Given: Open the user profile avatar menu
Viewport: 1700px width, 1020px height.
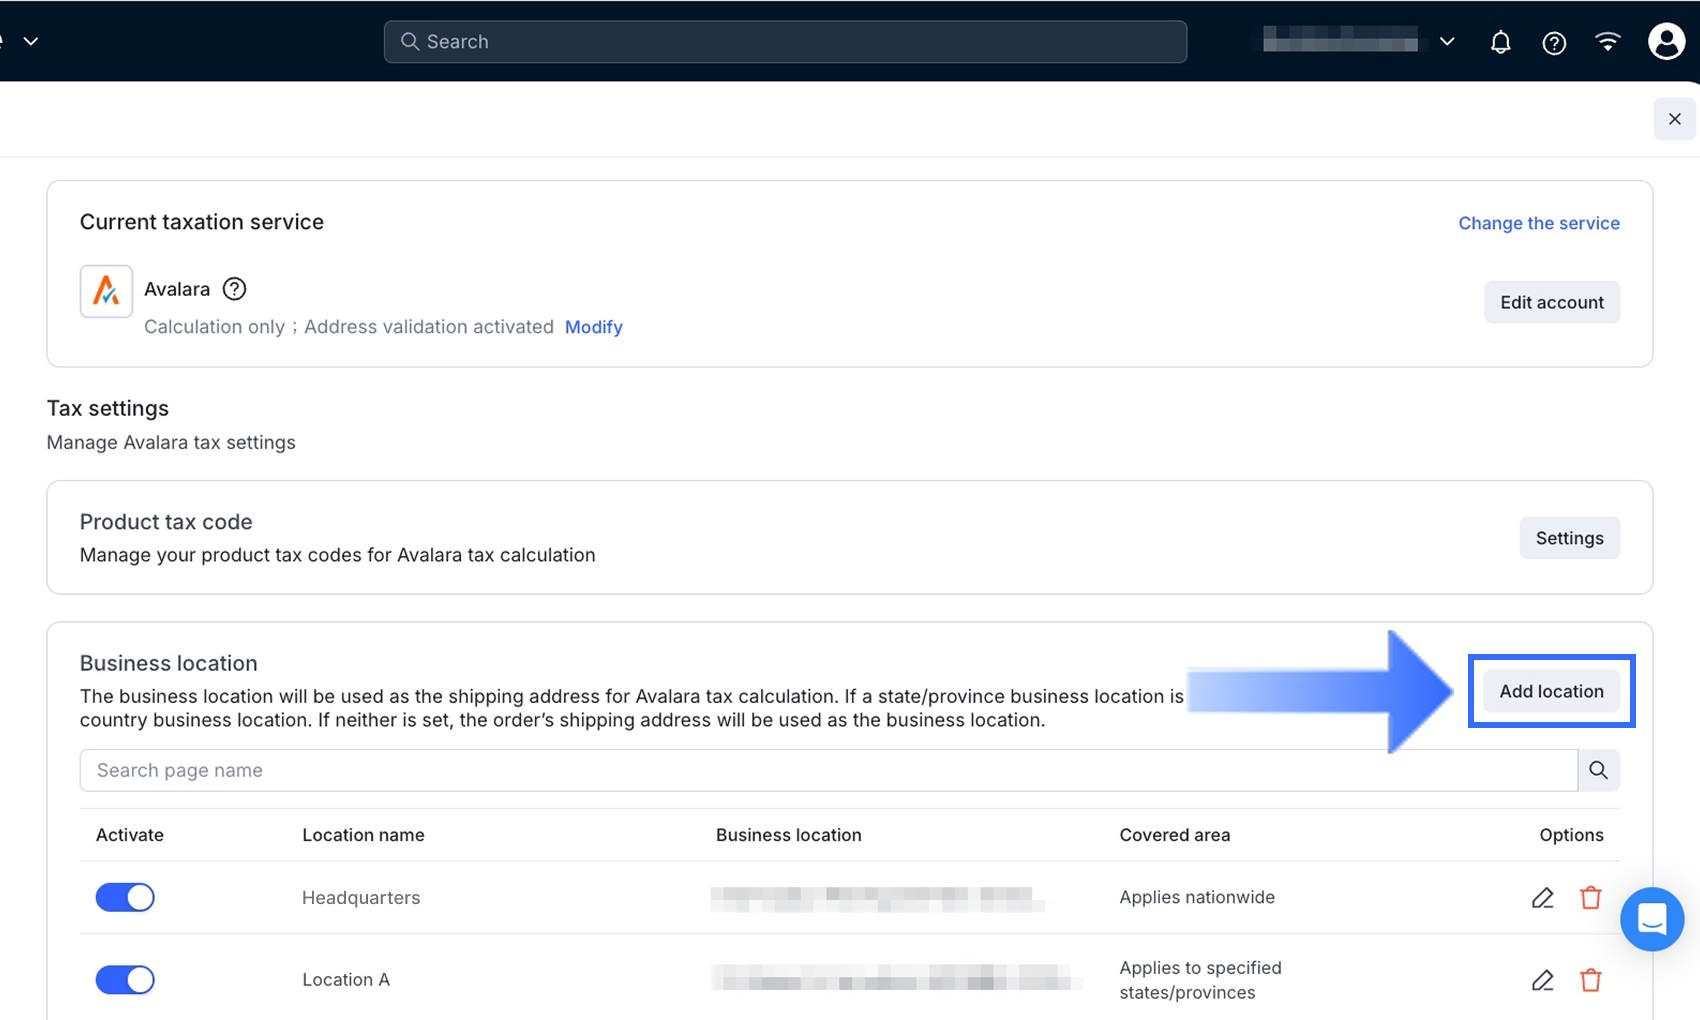Looking at the screenshot, I should click(x=1666, y=42).
